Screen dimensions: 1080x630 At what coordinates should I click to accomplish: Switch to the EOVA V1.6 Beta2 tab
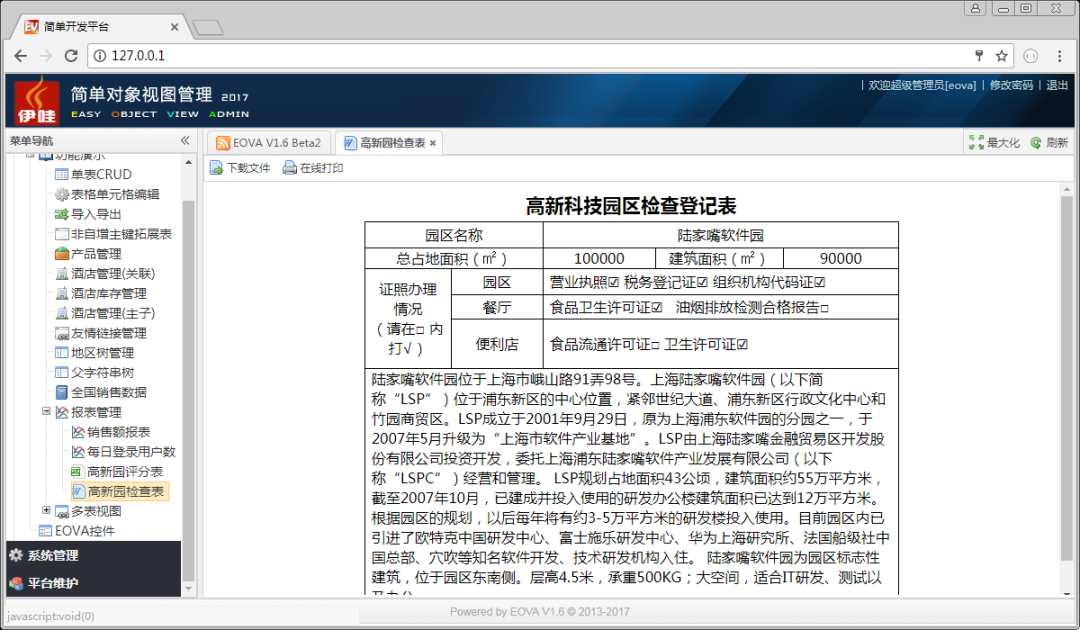pos(268,143)
